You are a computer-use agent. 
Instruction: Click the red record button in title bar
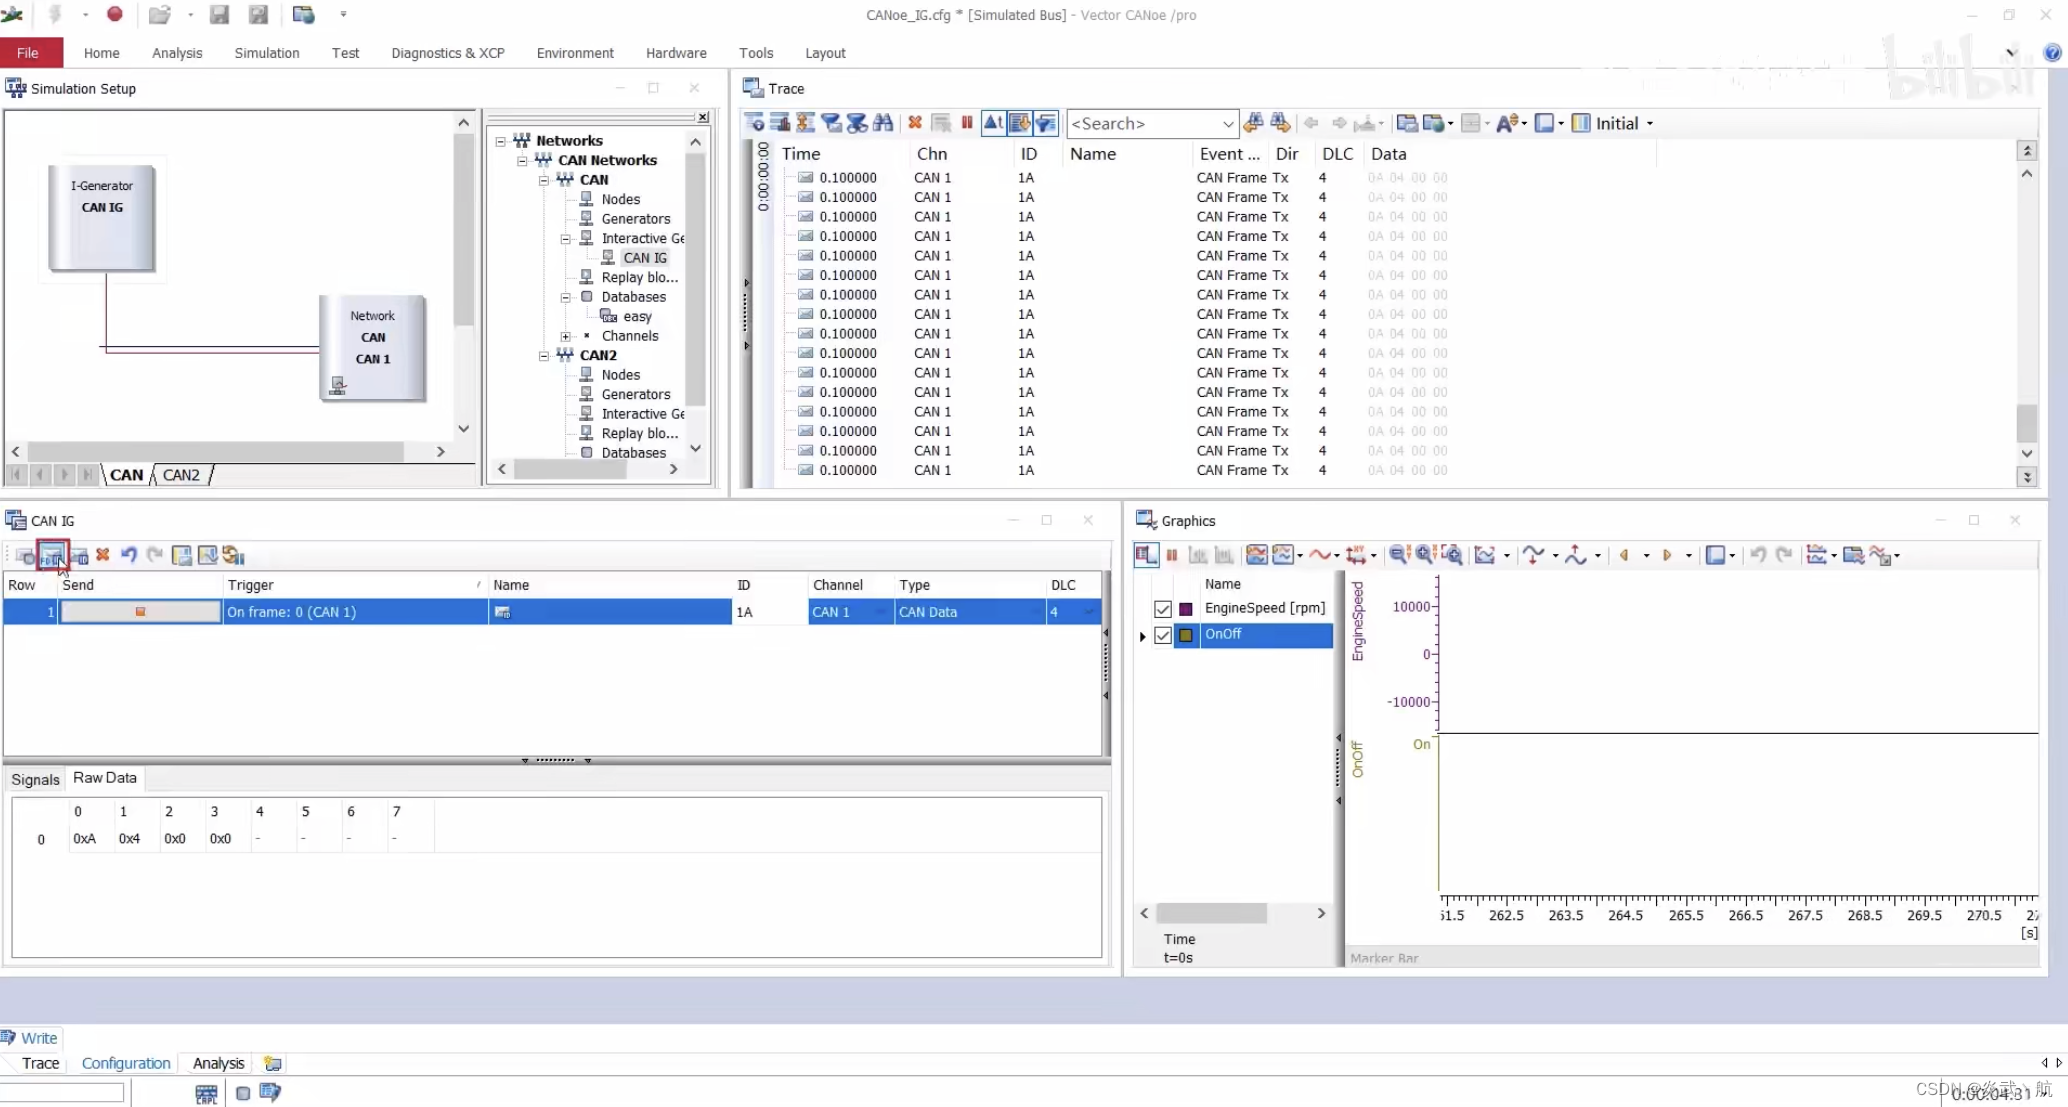[115, 14]
